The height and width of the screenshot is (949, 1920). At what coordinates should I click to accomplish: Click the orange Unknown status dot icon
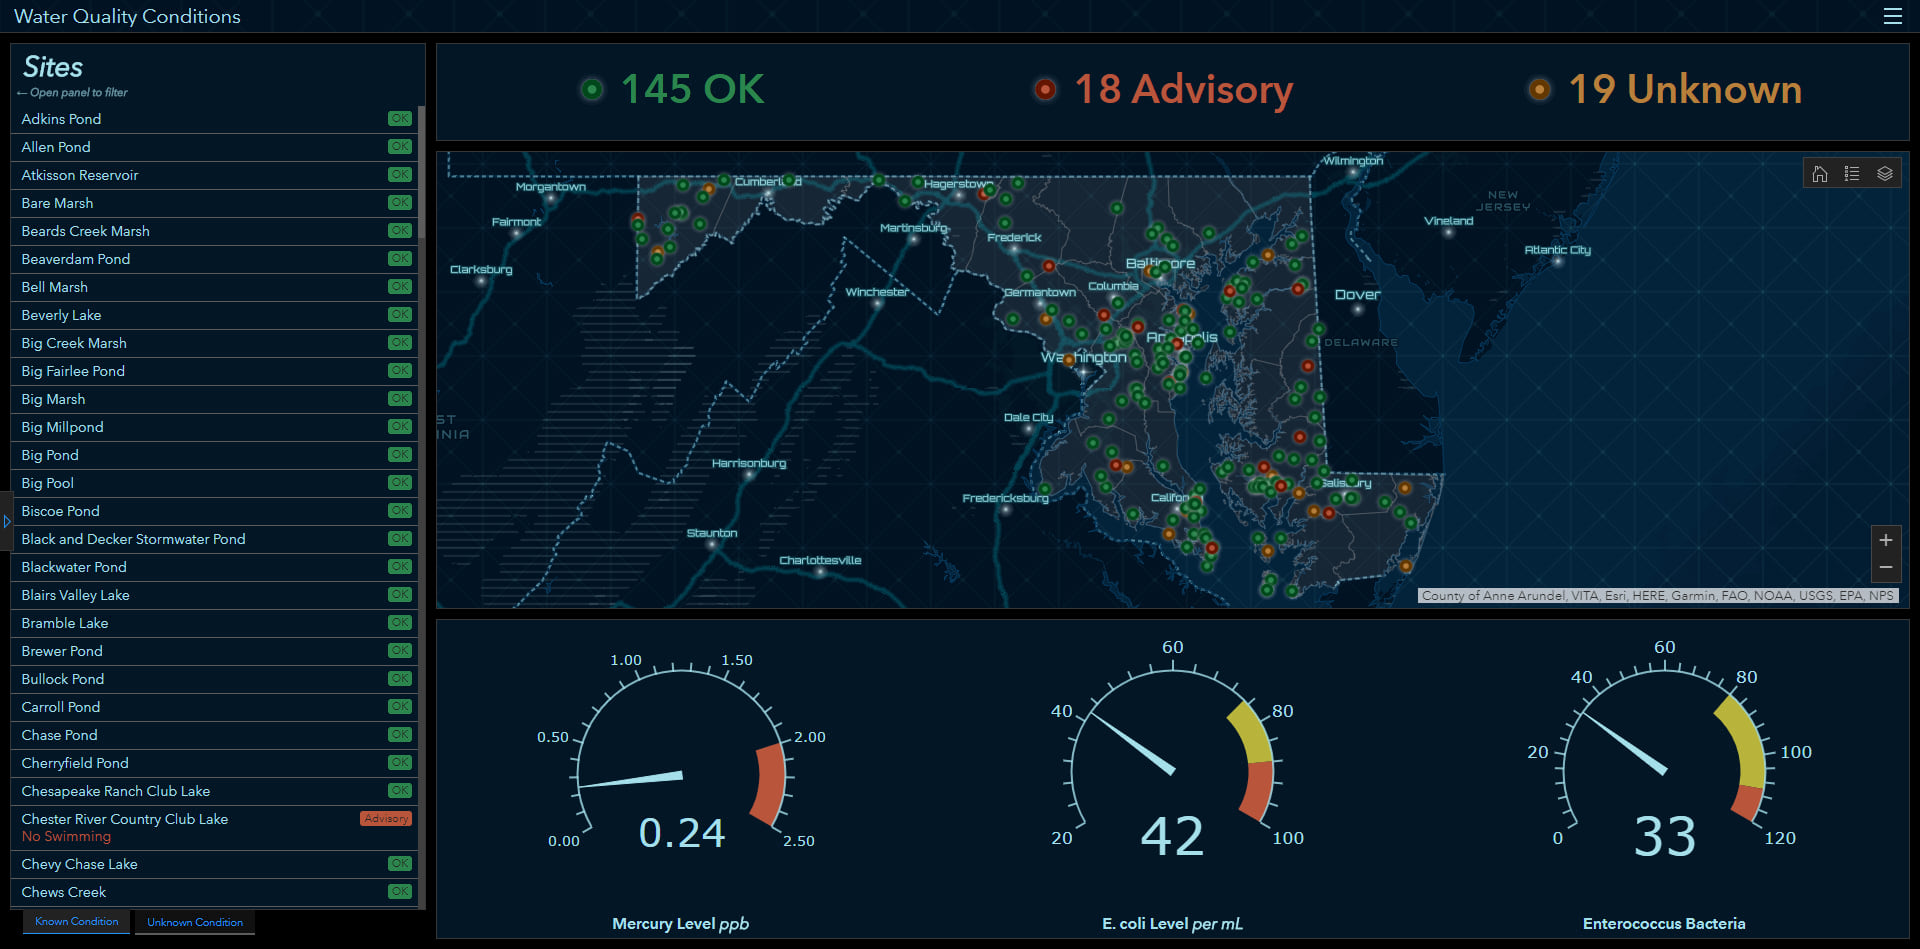1538,89
